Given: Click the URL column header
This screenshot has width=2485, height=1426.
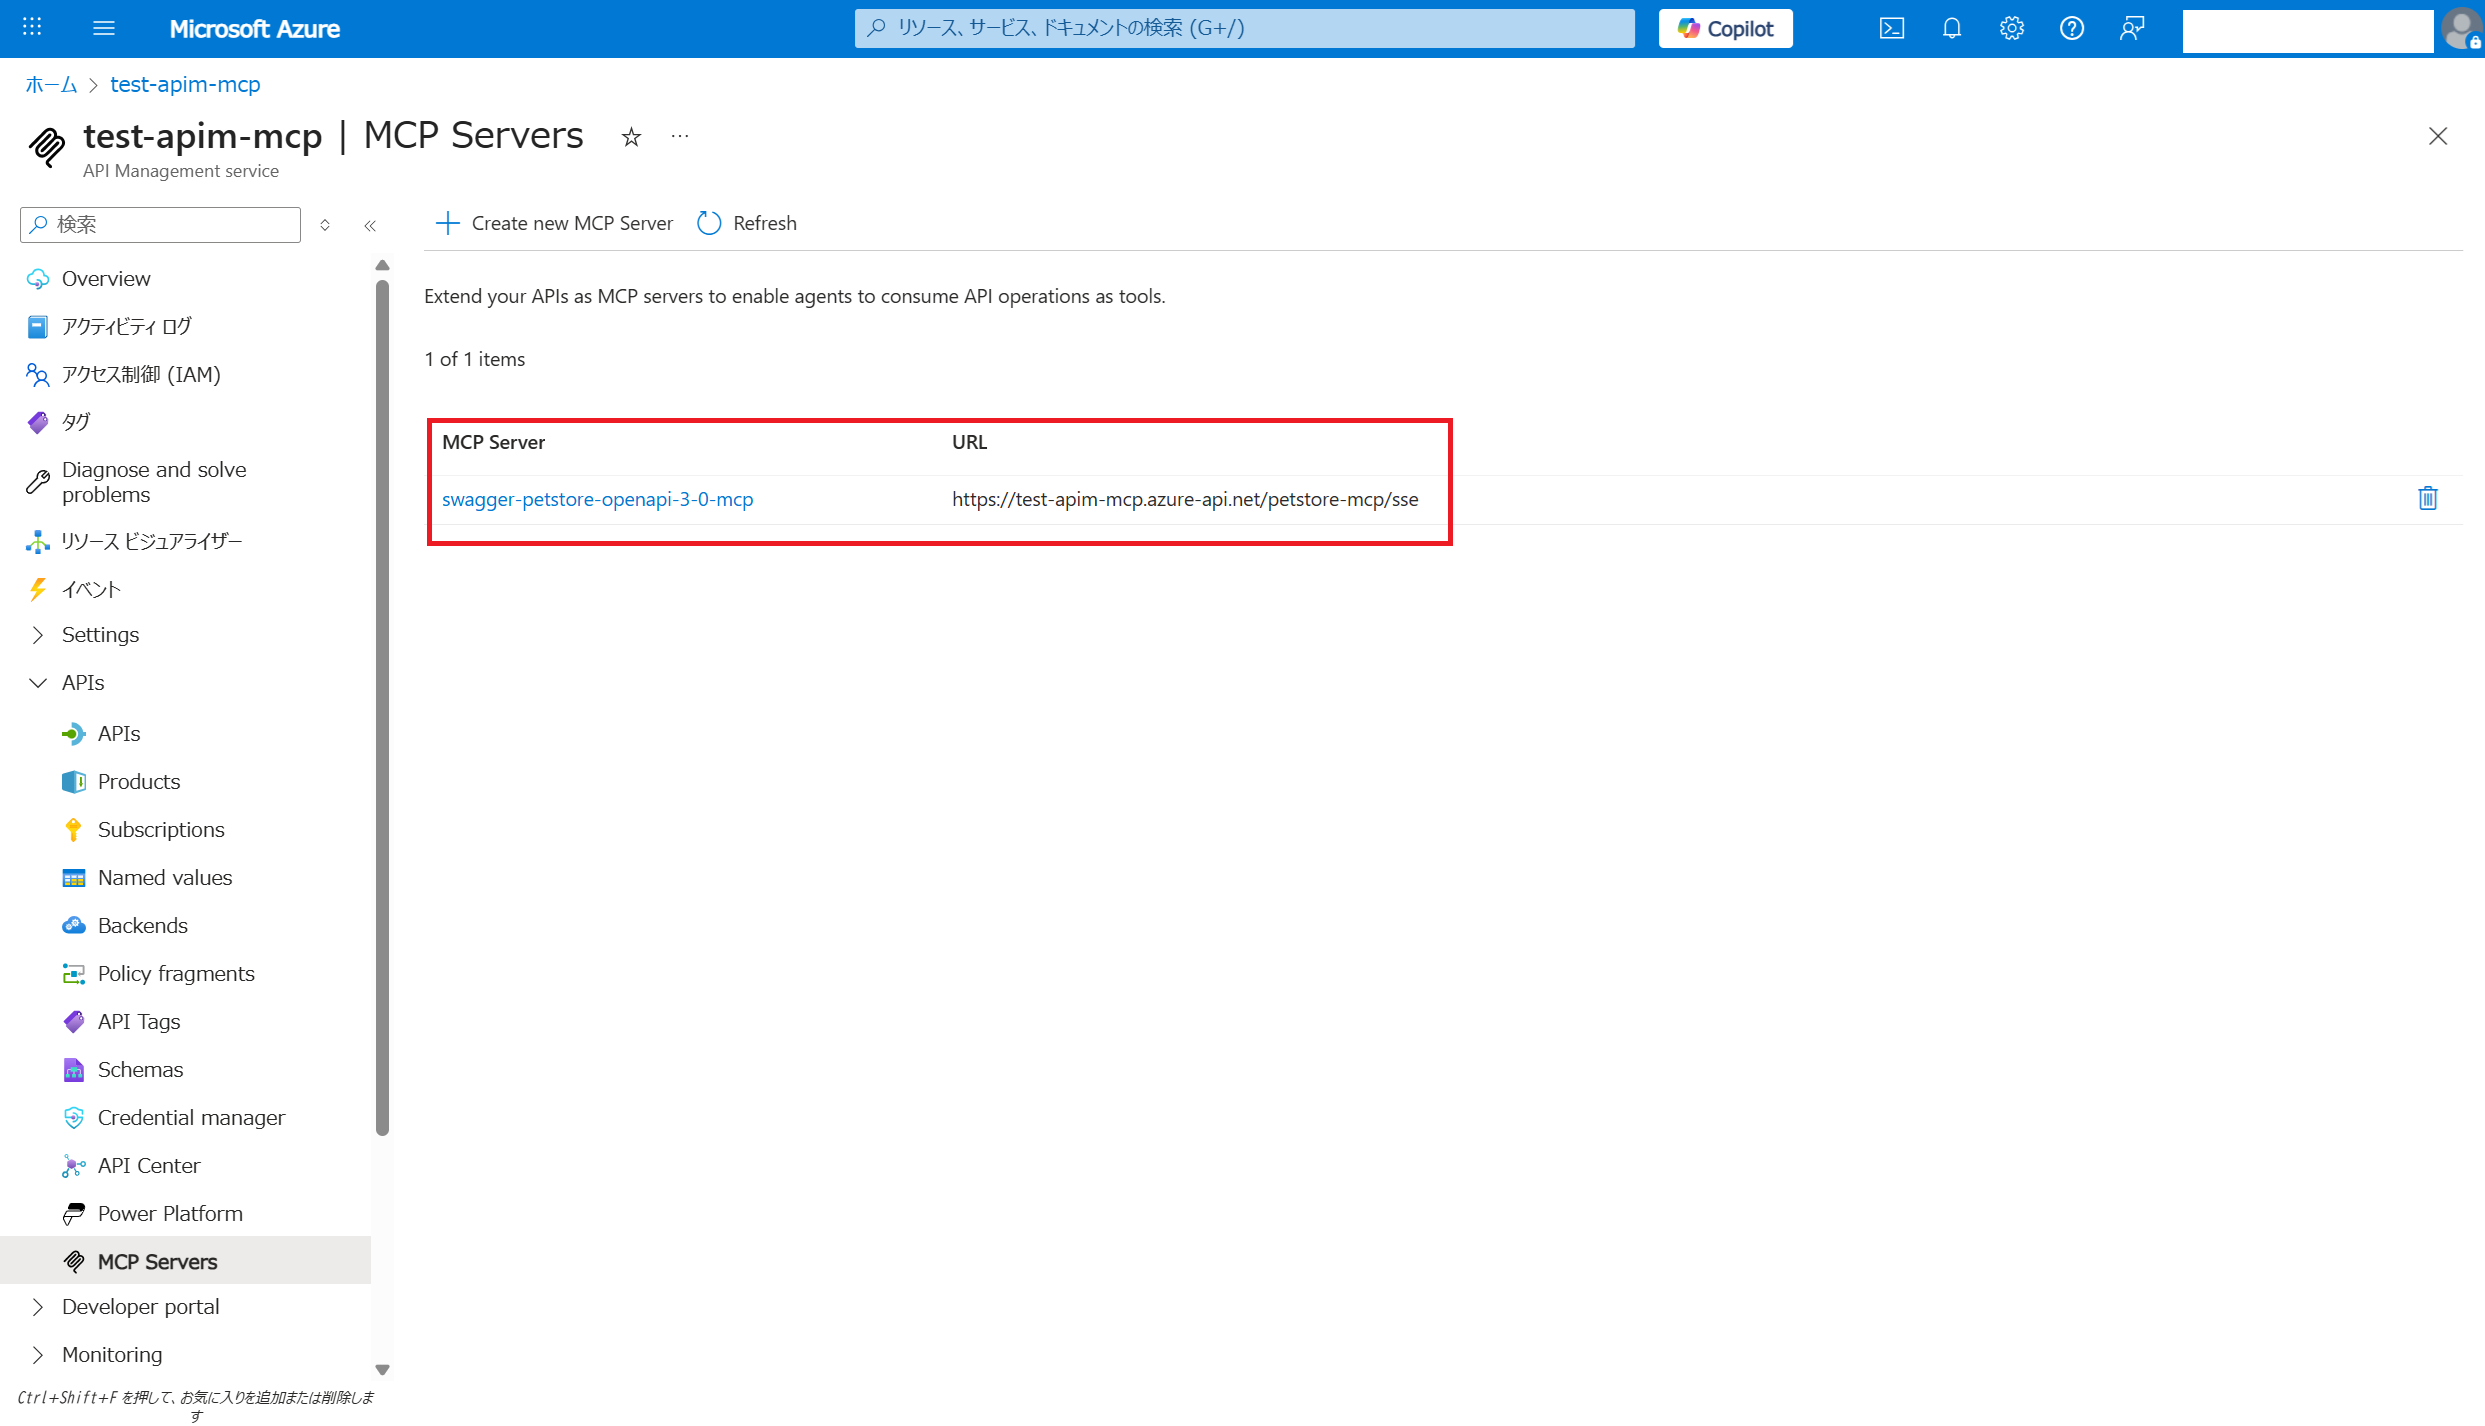Looking at the screenshot, I should pyautogui.click(x=969, y=442).
